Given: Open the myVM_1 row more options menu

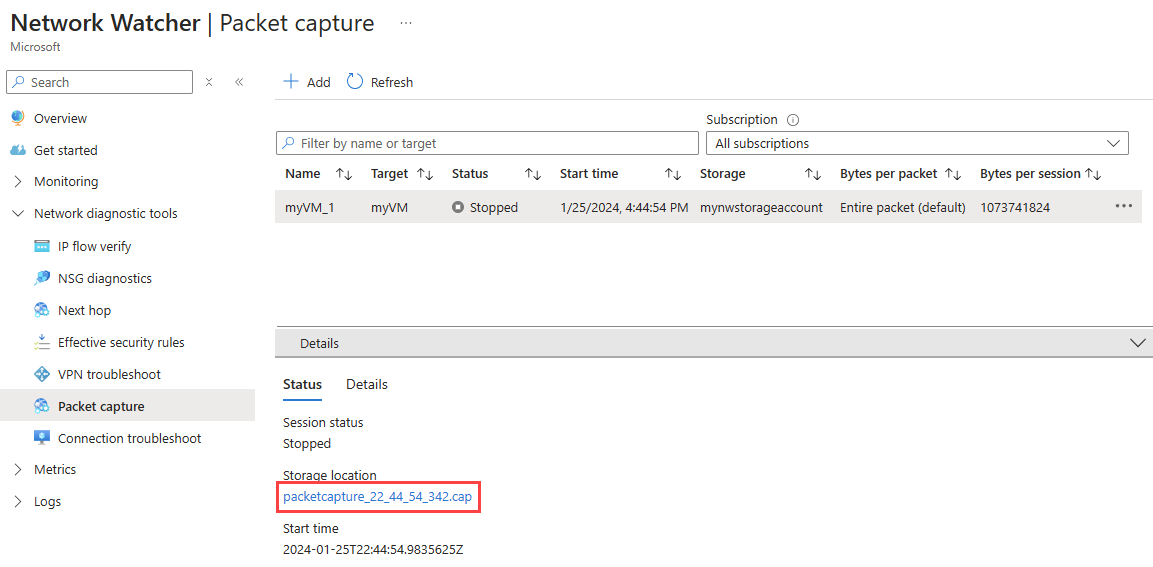Looking at the screenshot, I should point(1124,207).
